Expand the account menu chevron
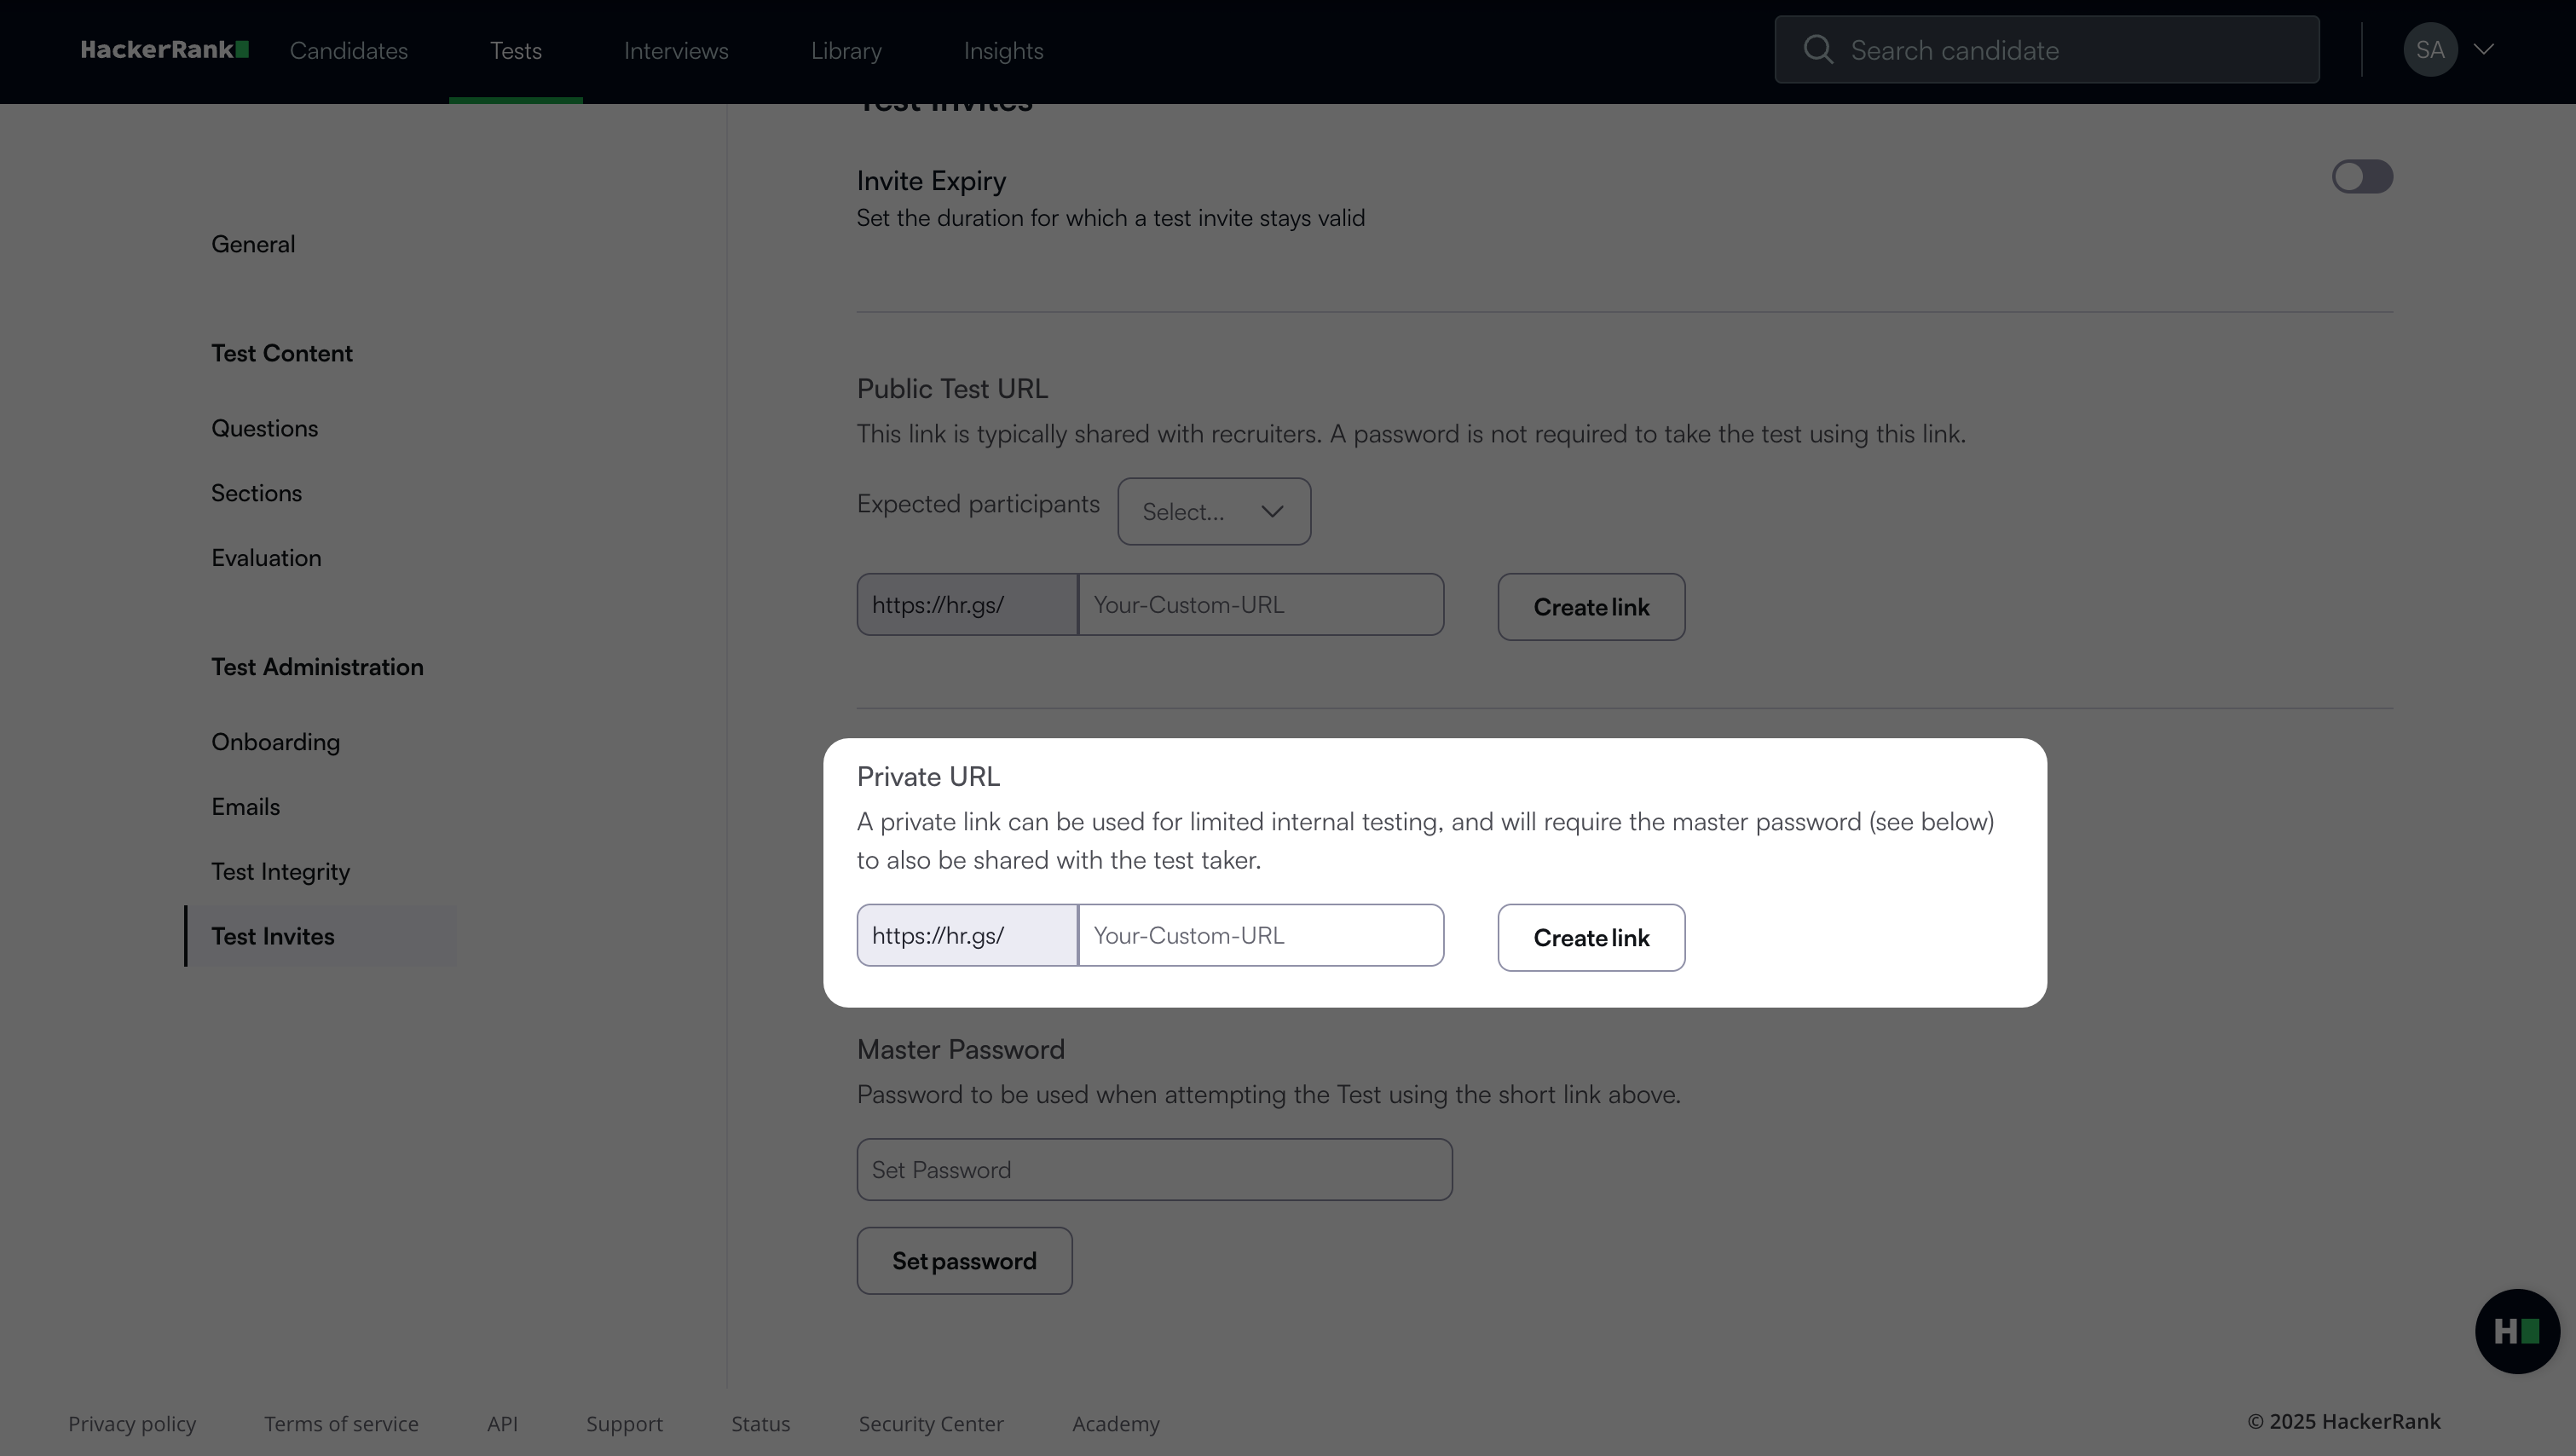Screen dimensions: 2576x1456 [2484, 50]
